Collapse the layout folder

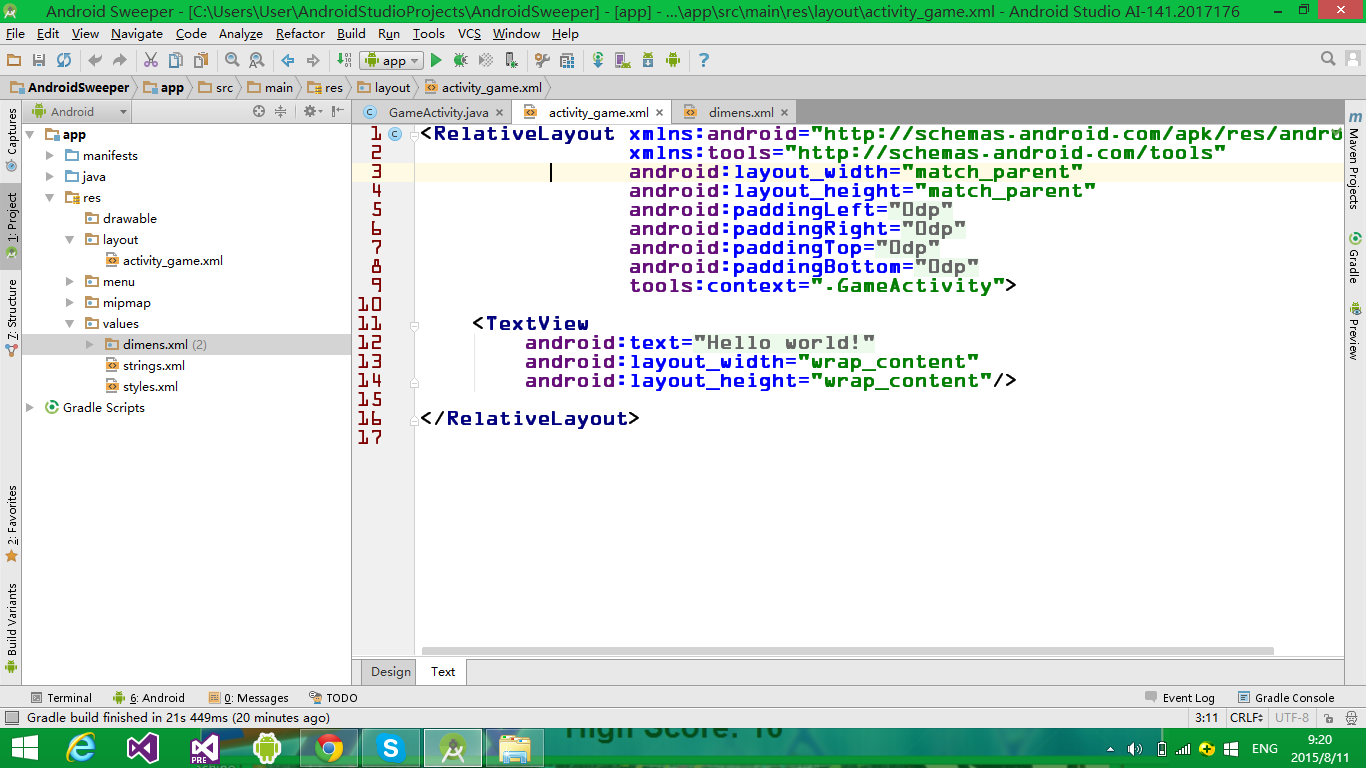pyautogui.click(x=70, y=239)
